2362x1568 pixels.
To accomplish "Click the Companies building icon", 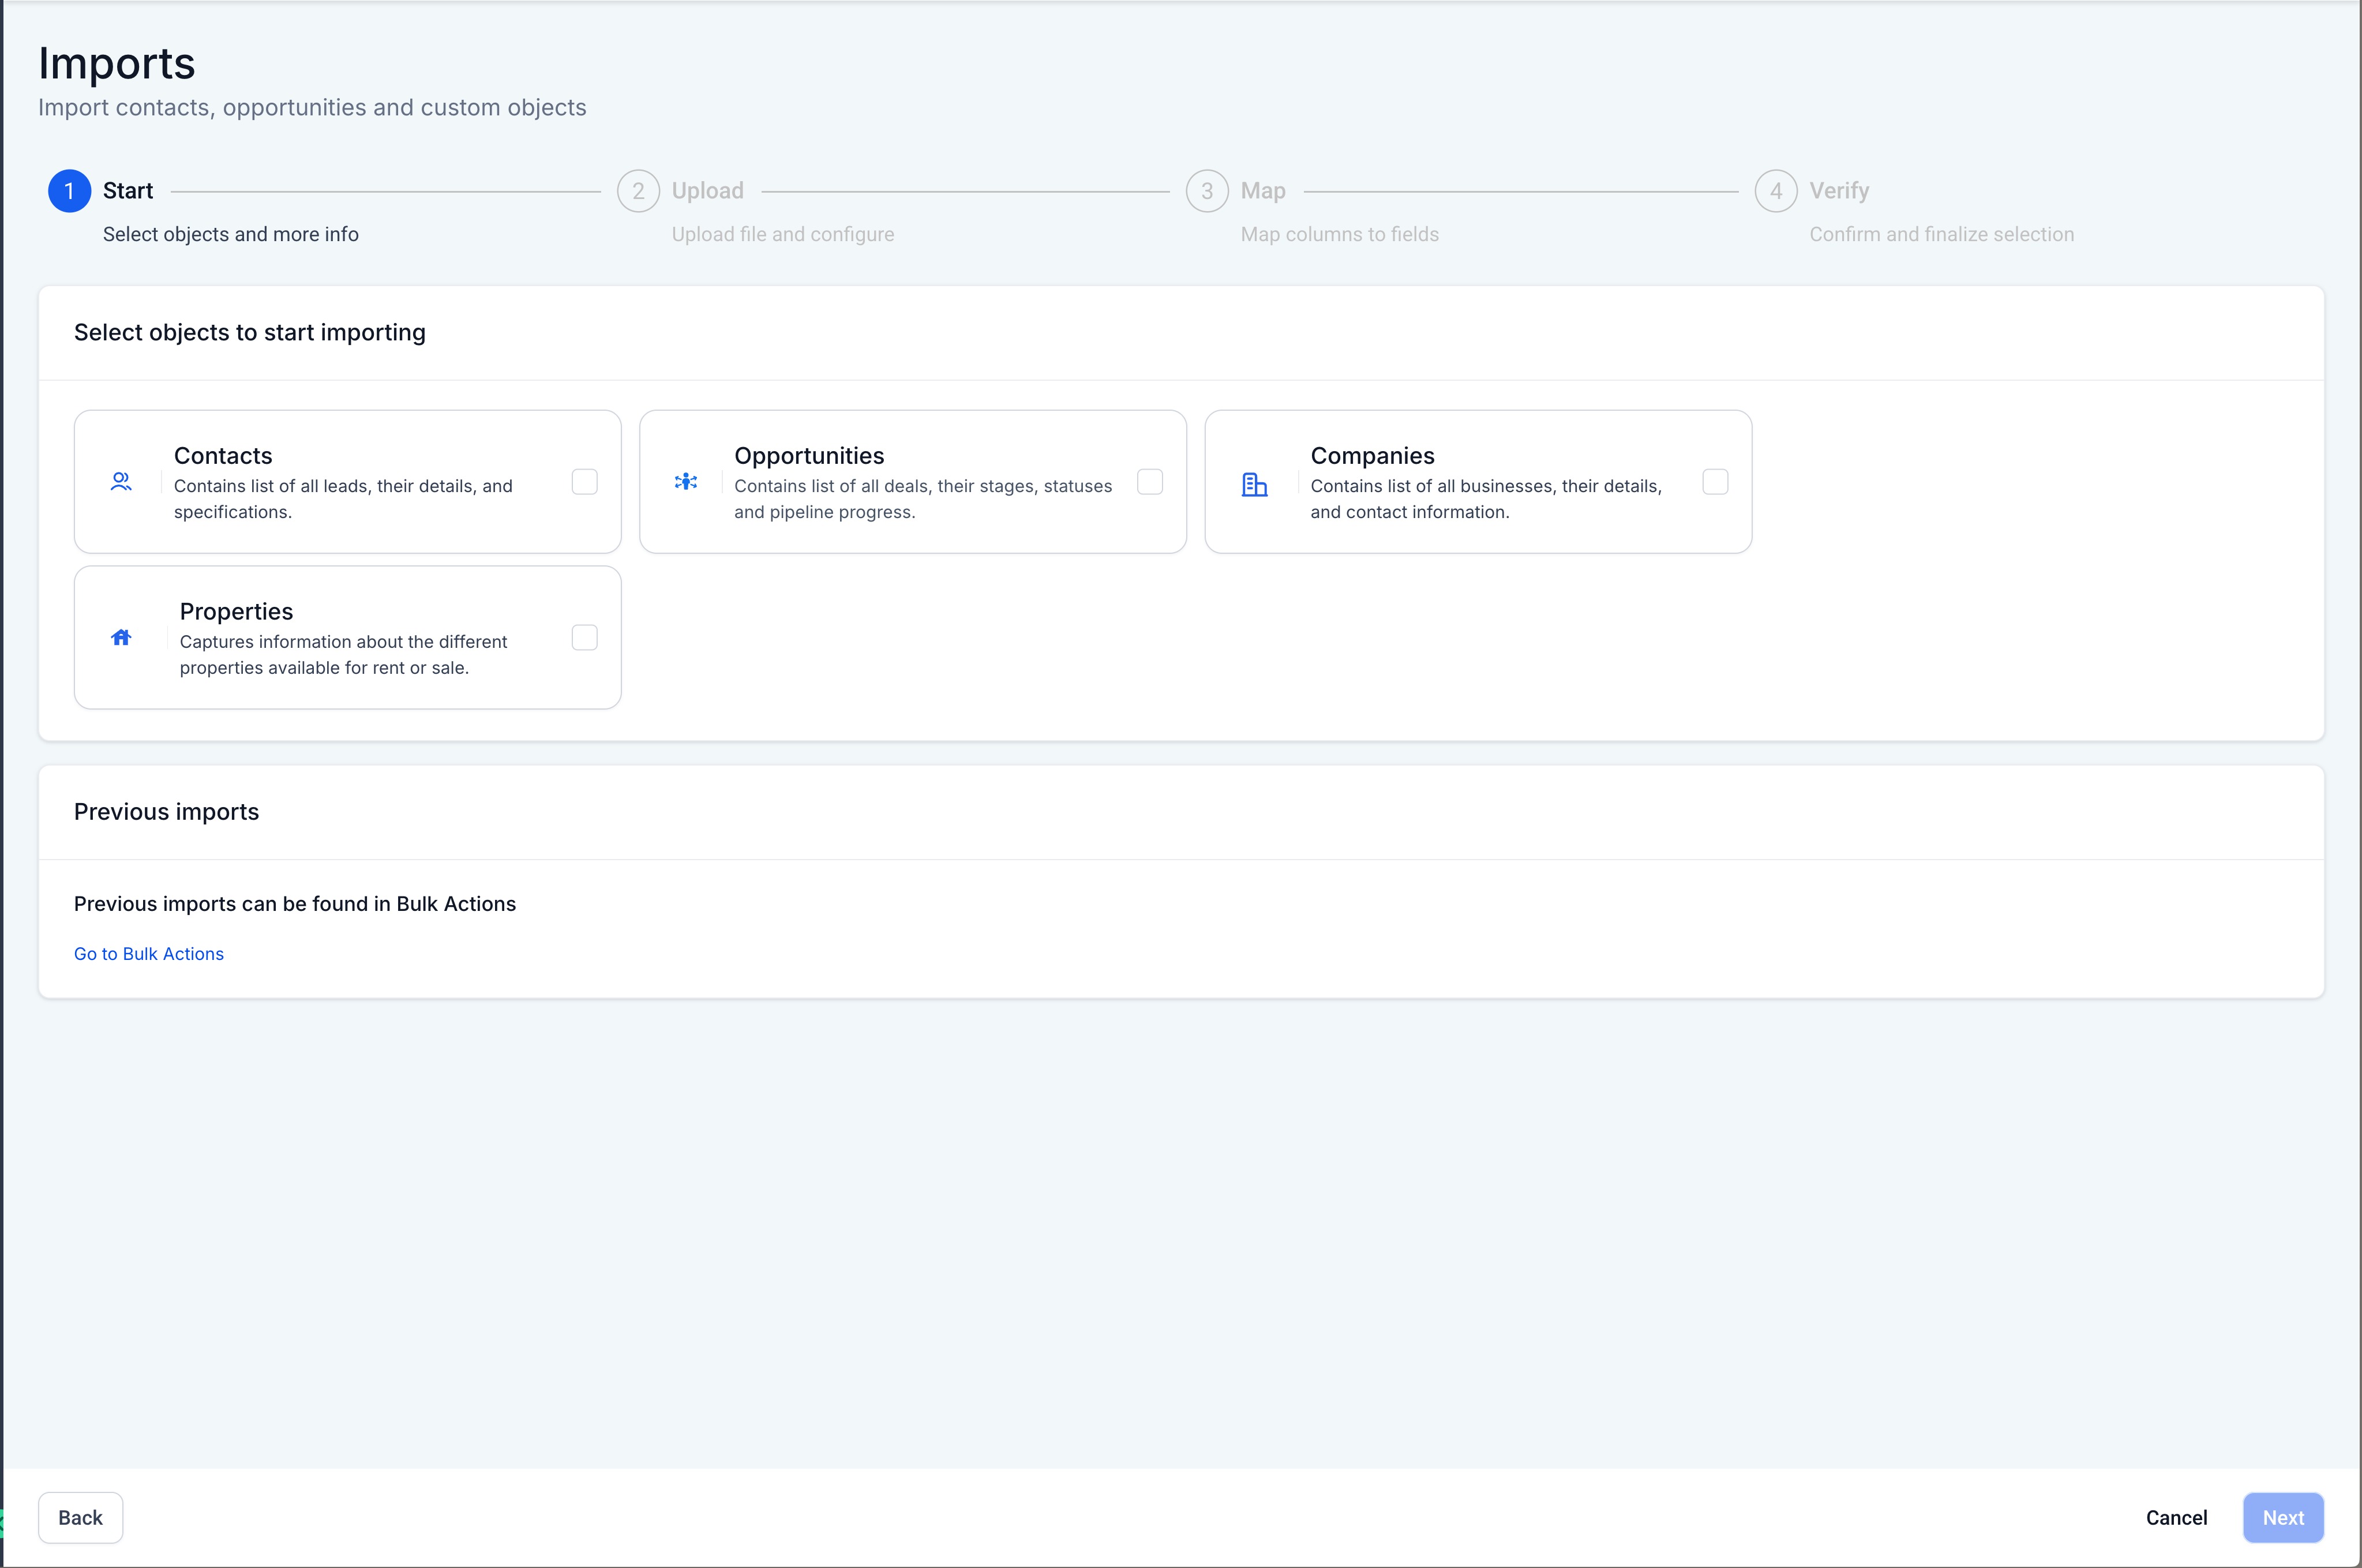I will [1254, 484].
